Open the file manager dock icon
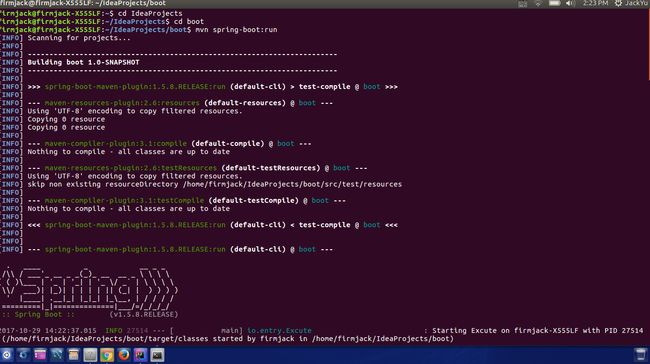650x364 pixels. pos(73,355)
